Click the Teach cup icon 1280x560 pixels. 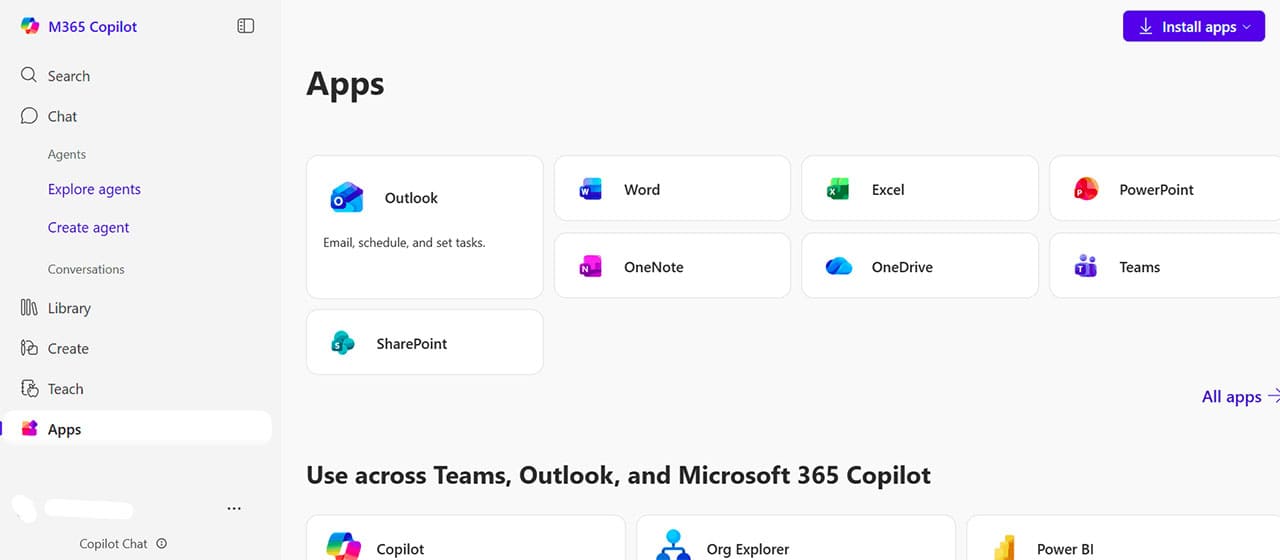[x=29, y=388]
